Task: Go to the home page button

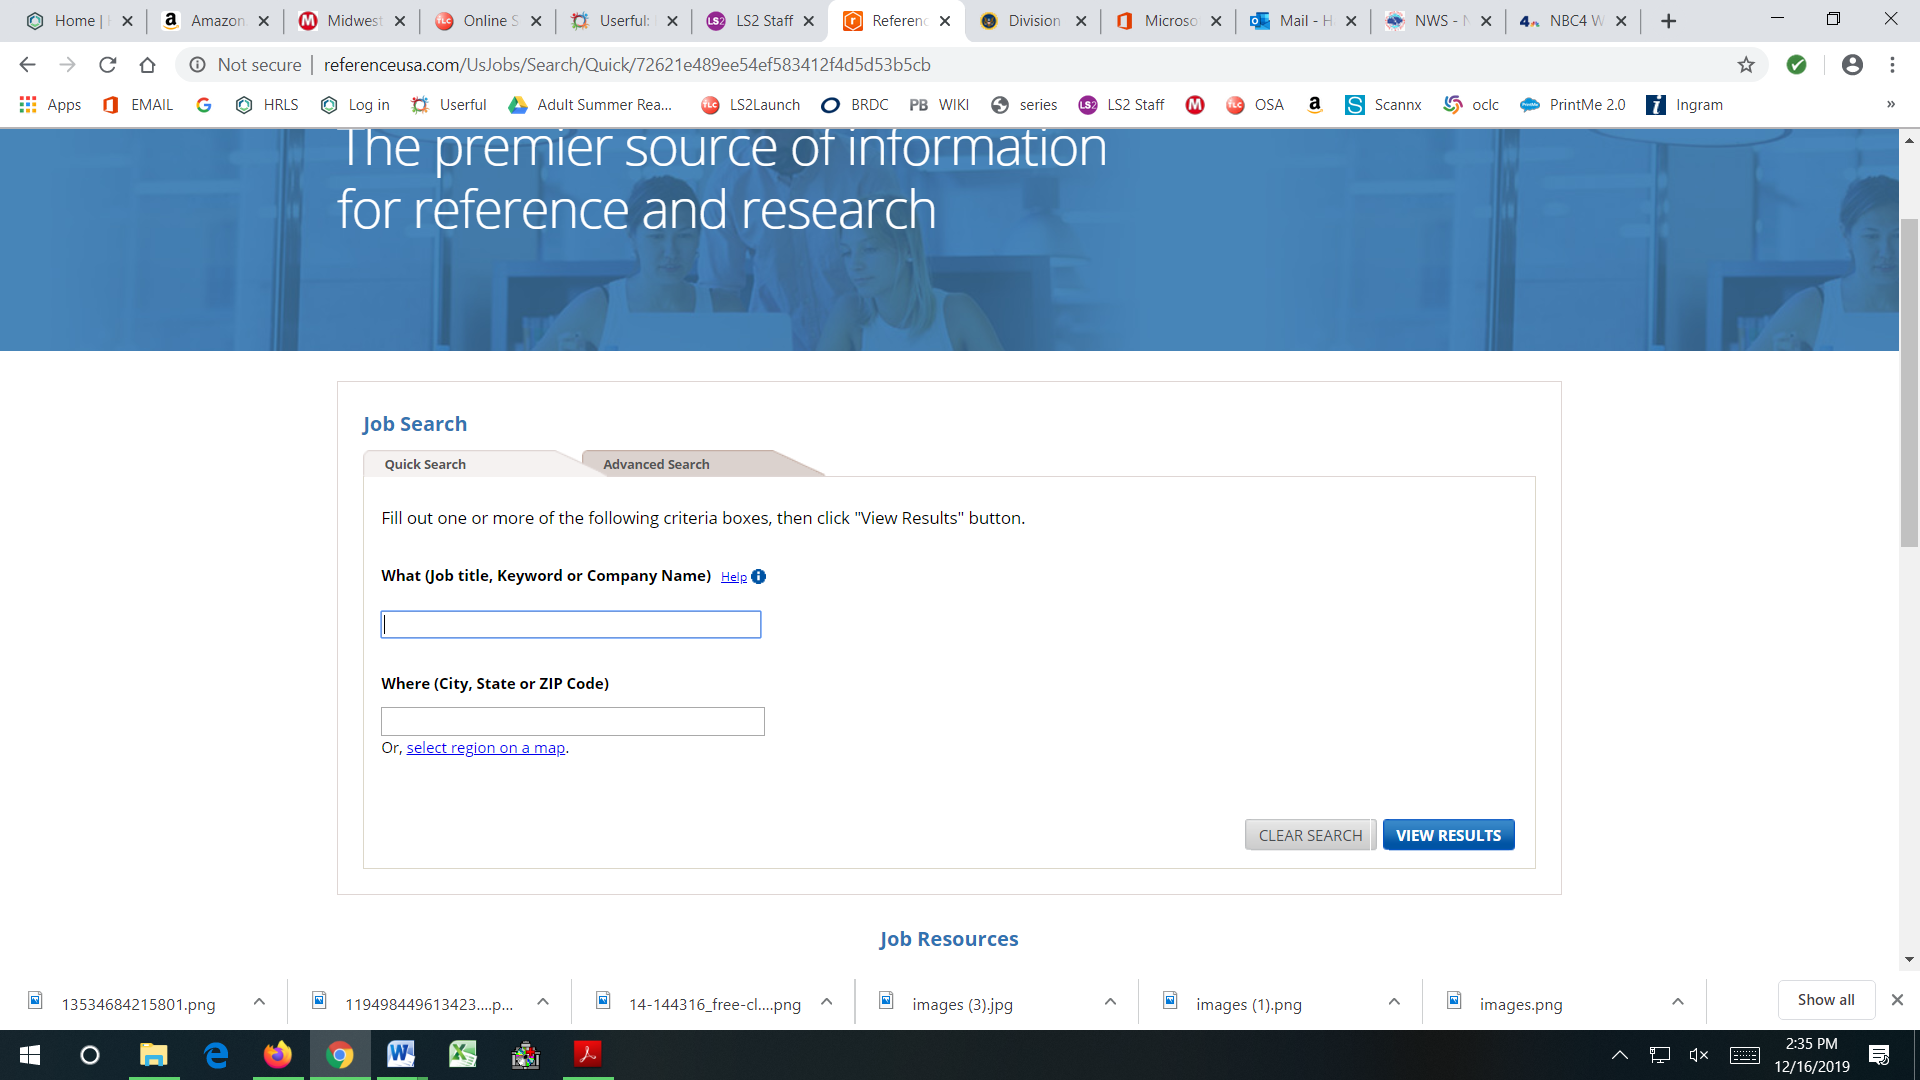Action: point(147,65)
